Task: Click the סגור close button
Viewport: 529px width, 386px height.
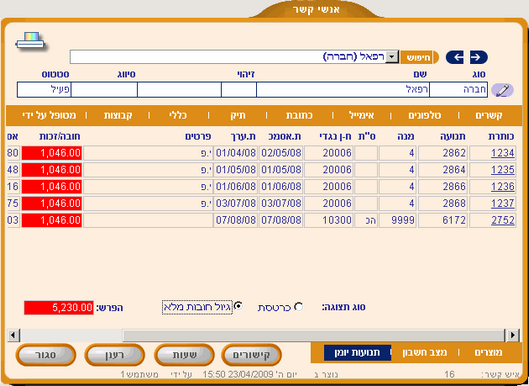Action: click(x=46, y=355)
